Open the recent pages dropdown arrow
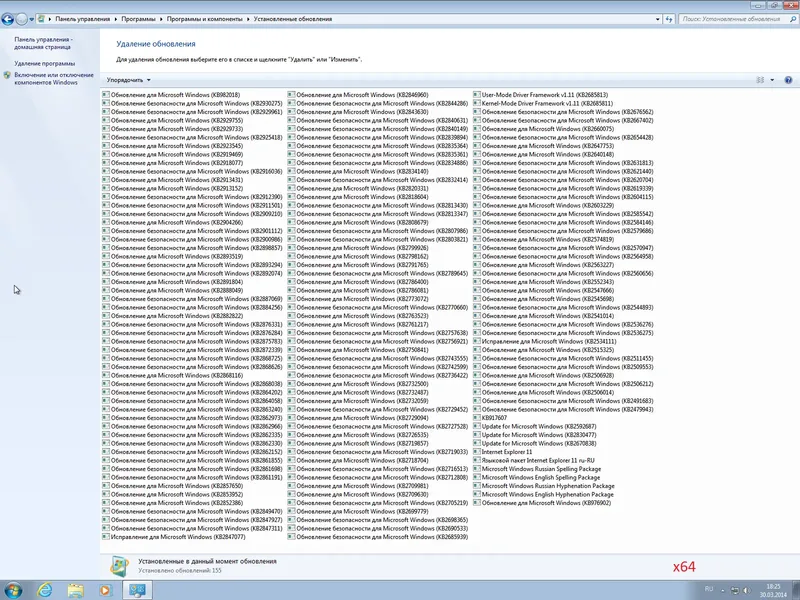 tap(32, 19)
